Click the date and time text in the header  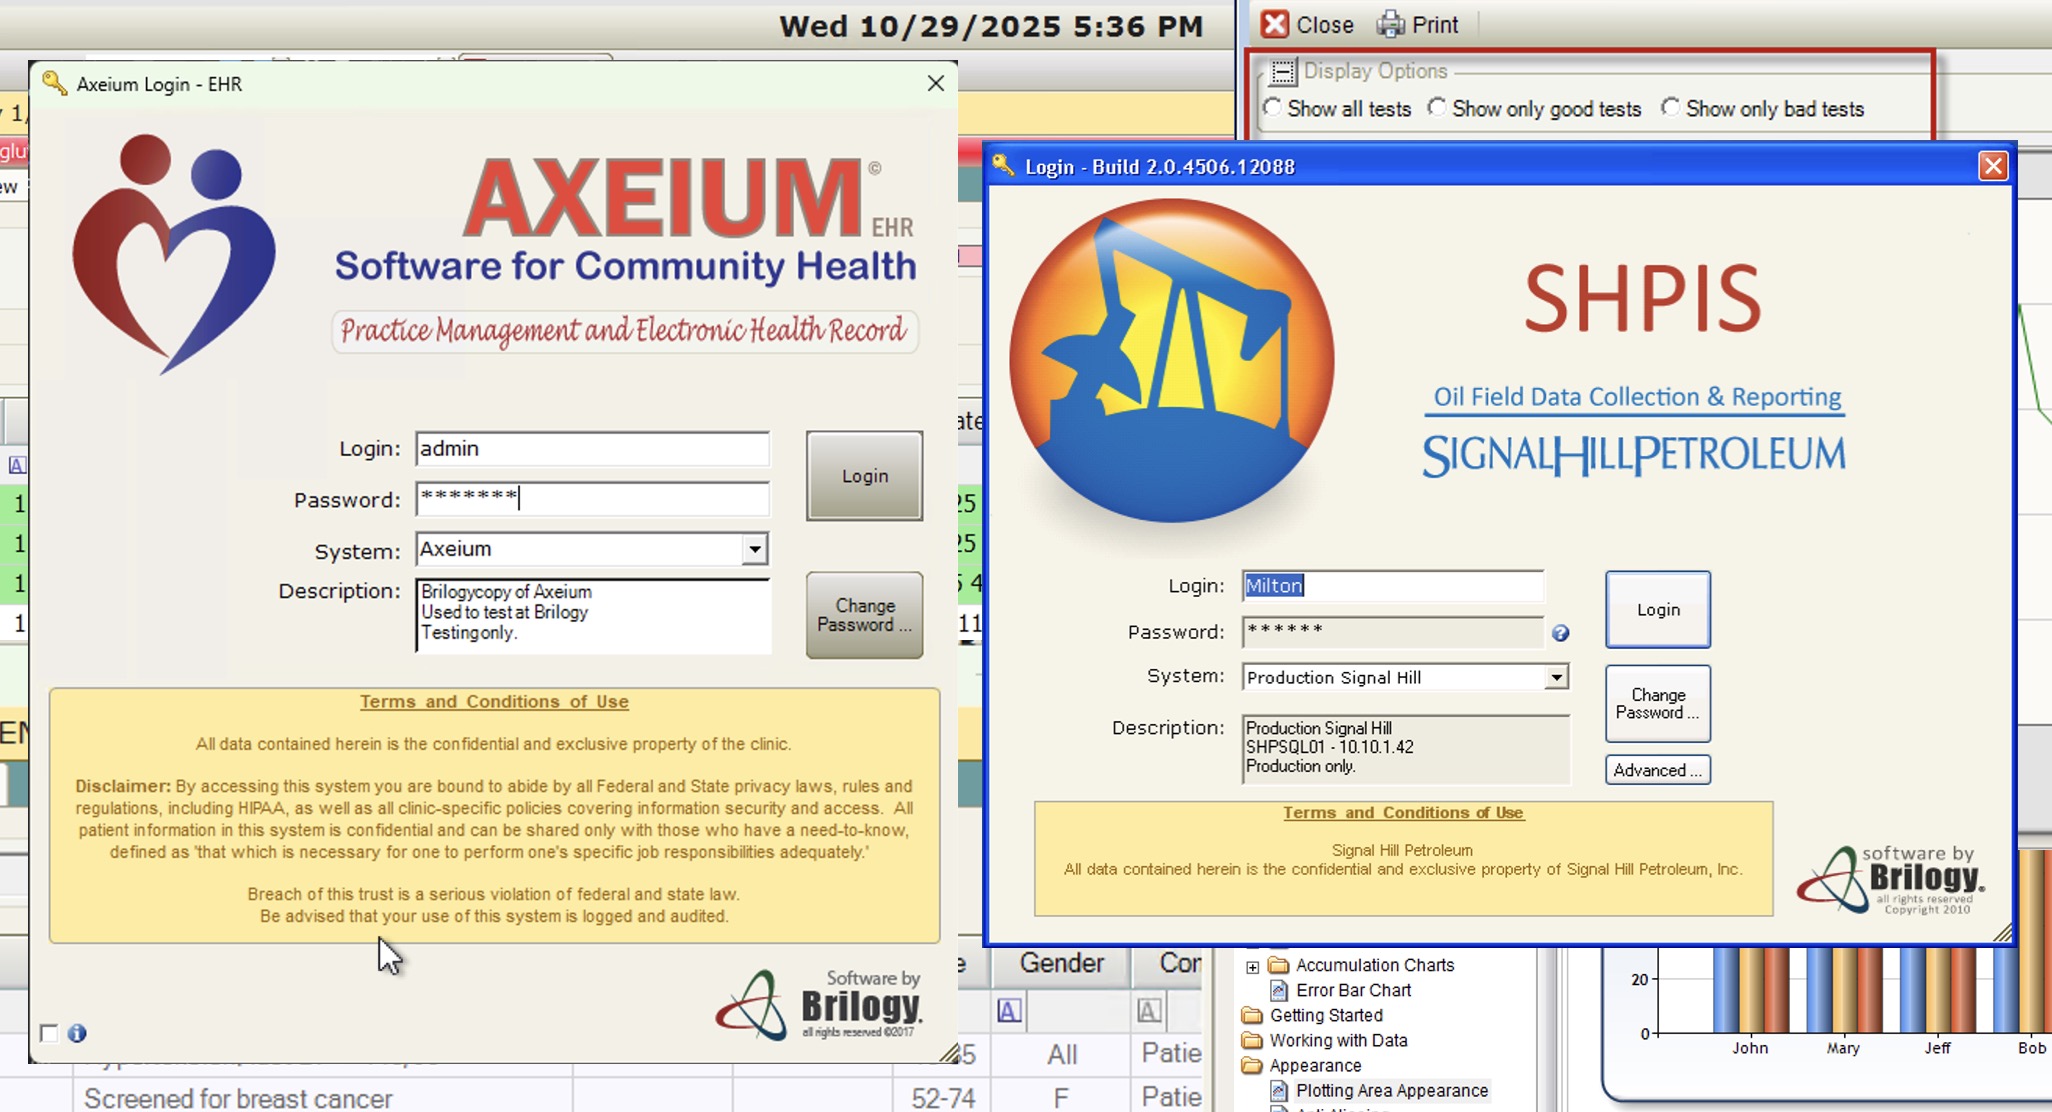991,26
